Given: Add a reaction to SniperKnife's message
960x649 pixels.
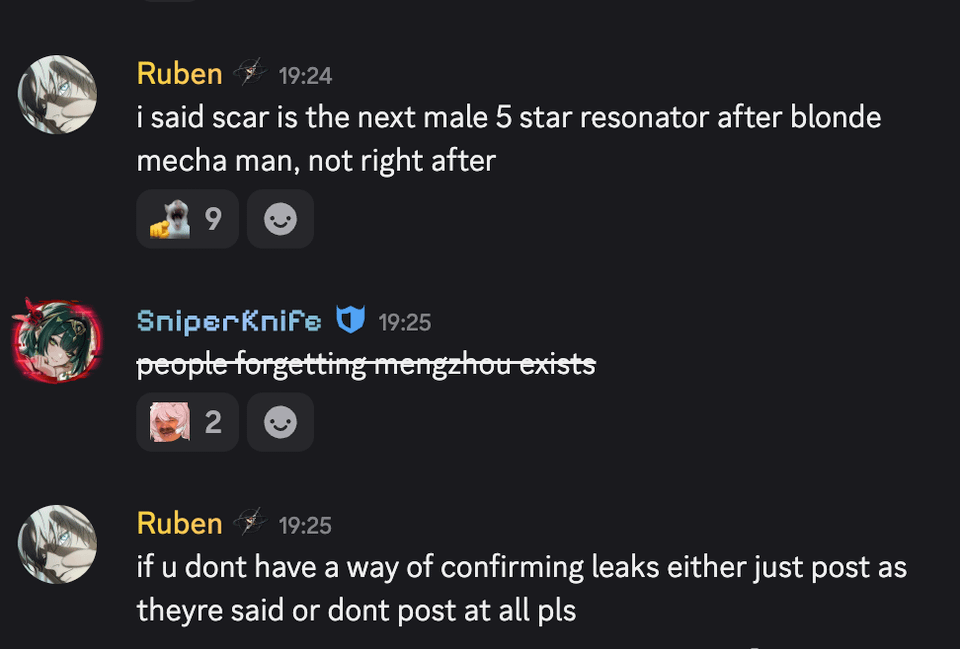Looking at the screenshot, I should pos(280,422).
